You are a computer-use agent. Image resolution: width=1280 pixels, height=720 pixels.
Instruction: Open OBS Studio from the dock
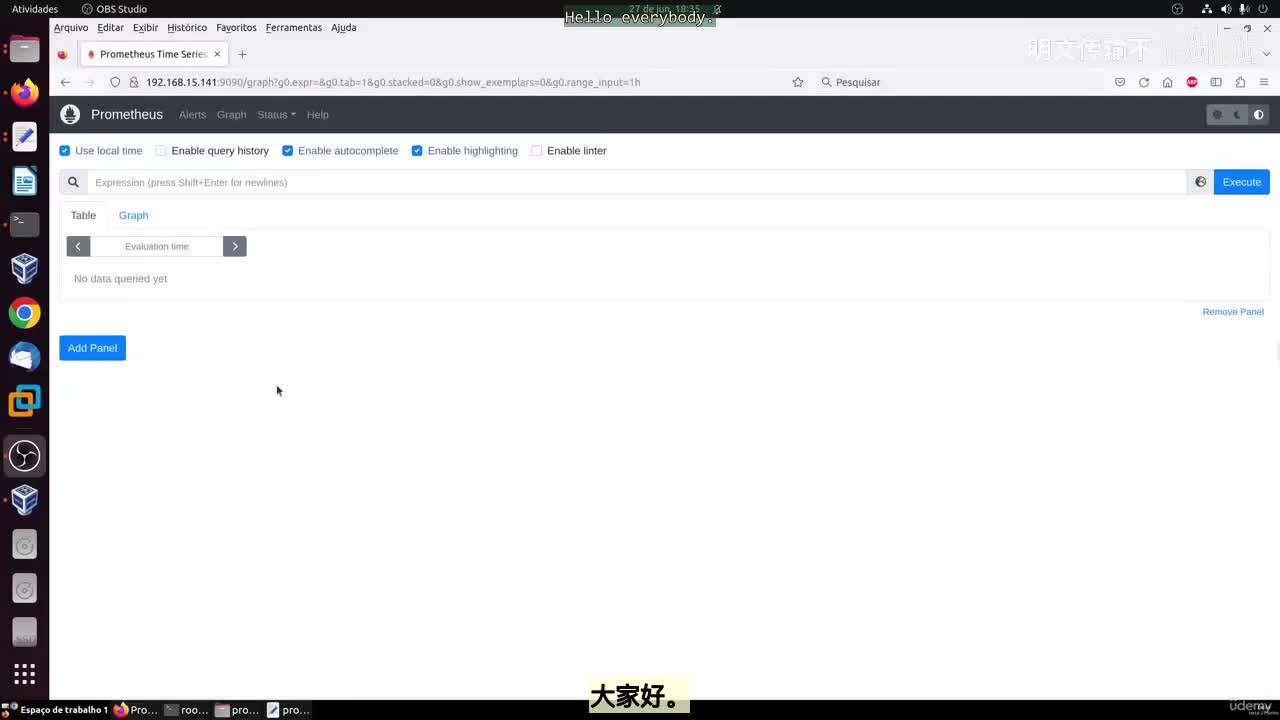pos(24,456)
